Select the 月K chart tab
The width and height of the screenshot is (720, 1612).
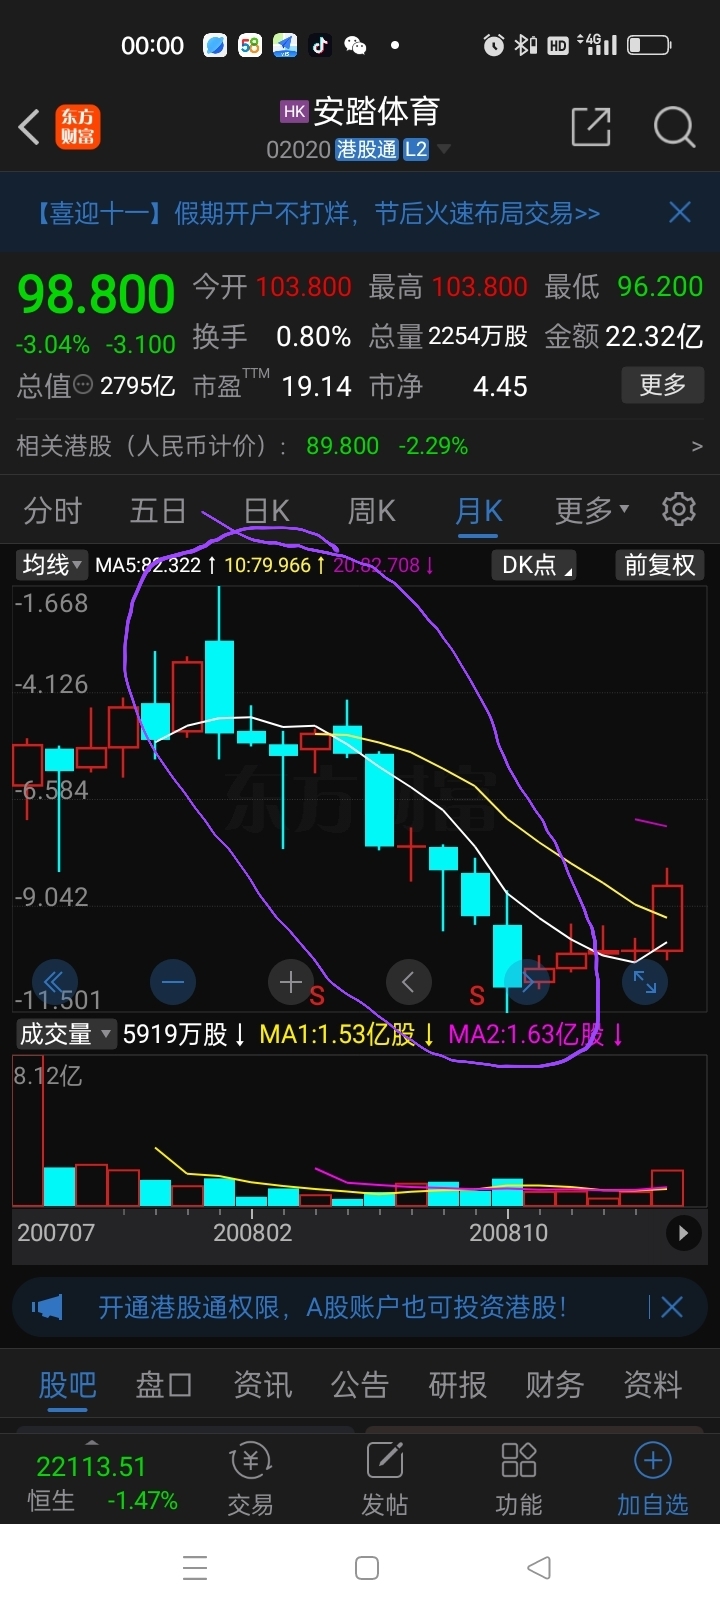pos(478,511)
